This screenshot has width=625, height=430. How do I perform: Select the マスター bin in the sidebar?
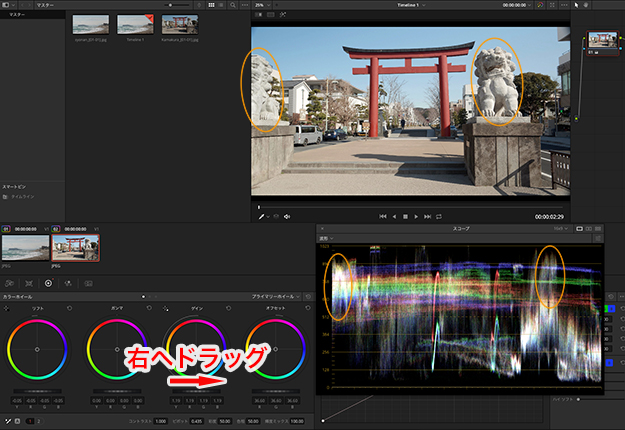(17, 16)
